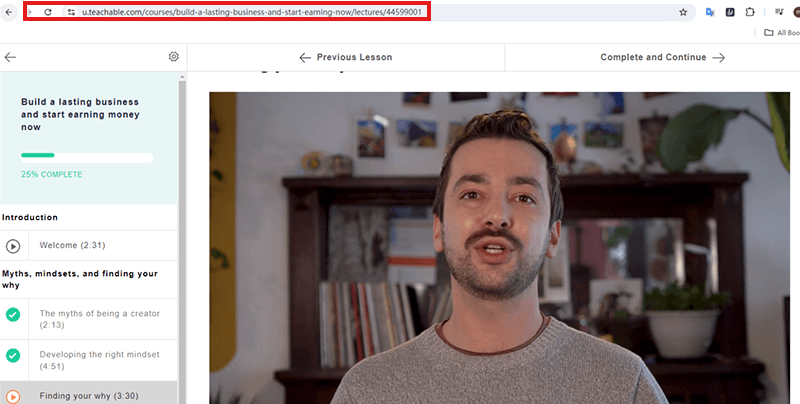Click the play icon next to Welcome
The height and width of the screenshot is (404, 800).
[x=13, y=246]
